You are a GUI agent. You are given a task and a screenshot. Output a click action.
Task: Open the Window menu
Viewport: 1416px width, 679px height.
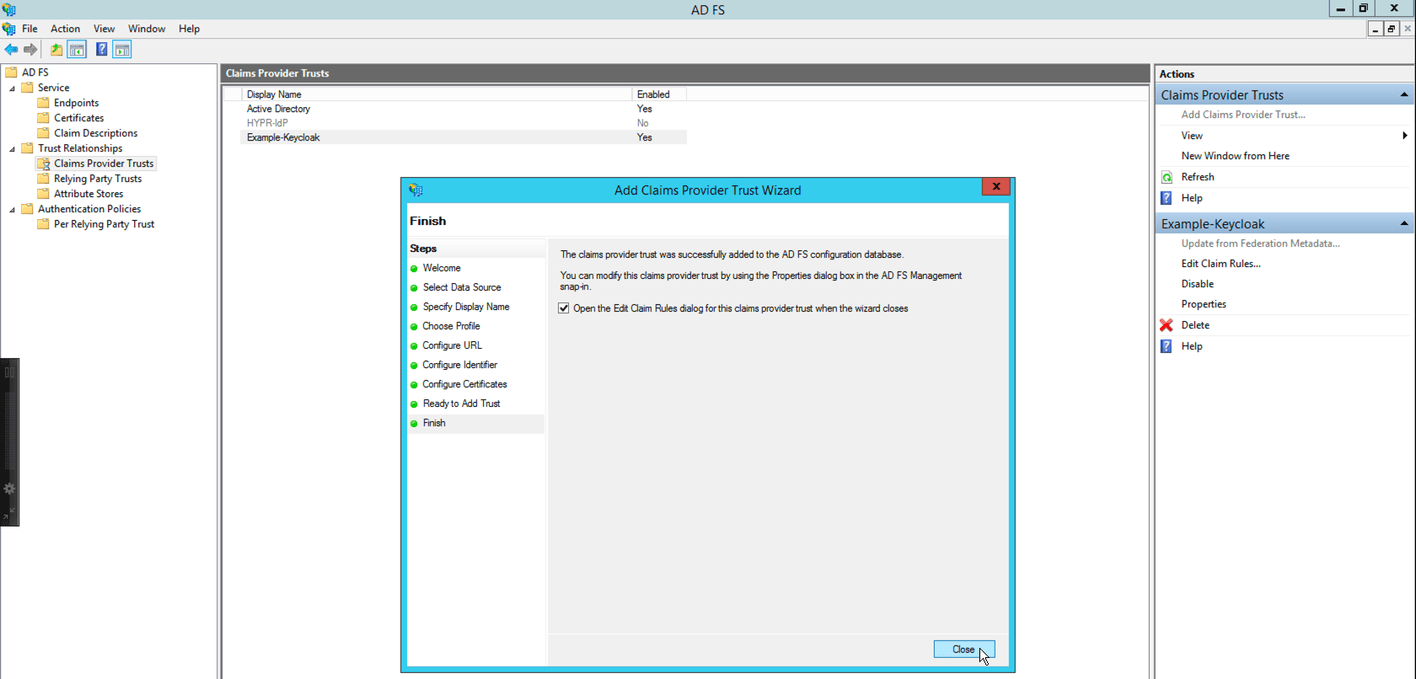coord(147,29)
